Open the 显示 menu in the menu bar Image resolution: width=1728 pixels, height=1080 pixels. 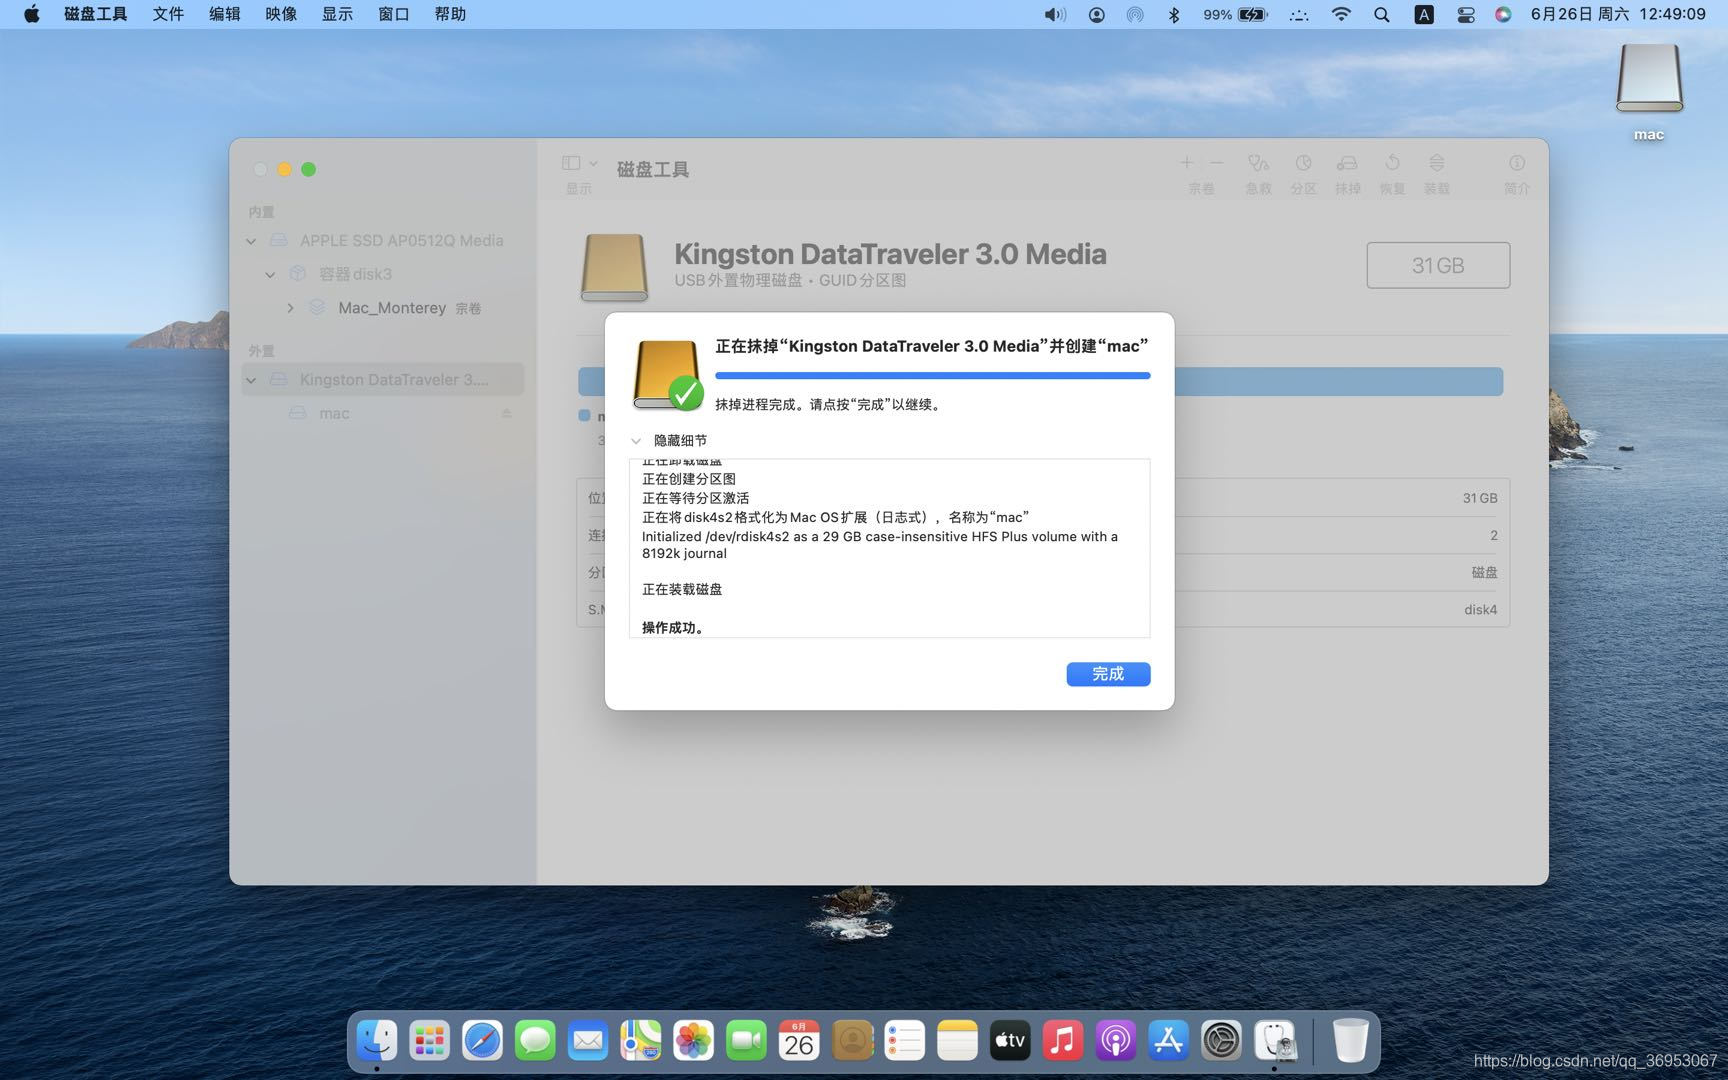pos(337,14)
